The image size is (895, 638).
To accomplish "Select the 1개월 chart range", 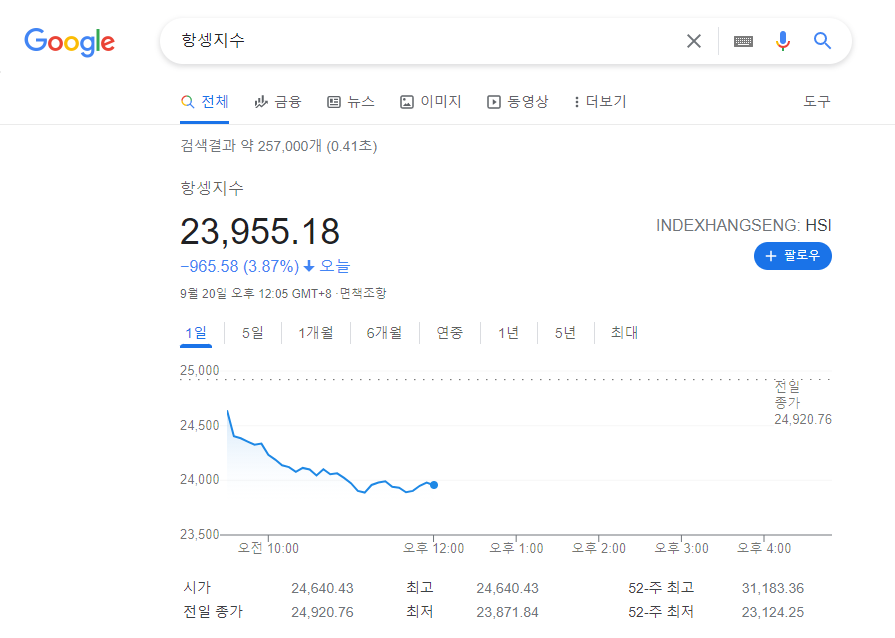I will pyautogui.click(x=315, y=333).
